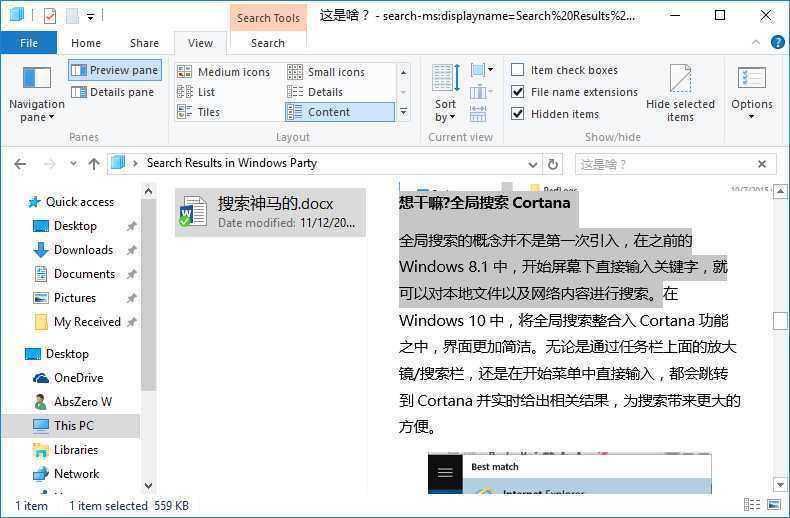The width and height of the screenshot is (790, 518).
Task: Click Size all columns to fit icon
Action: point(478,114)
